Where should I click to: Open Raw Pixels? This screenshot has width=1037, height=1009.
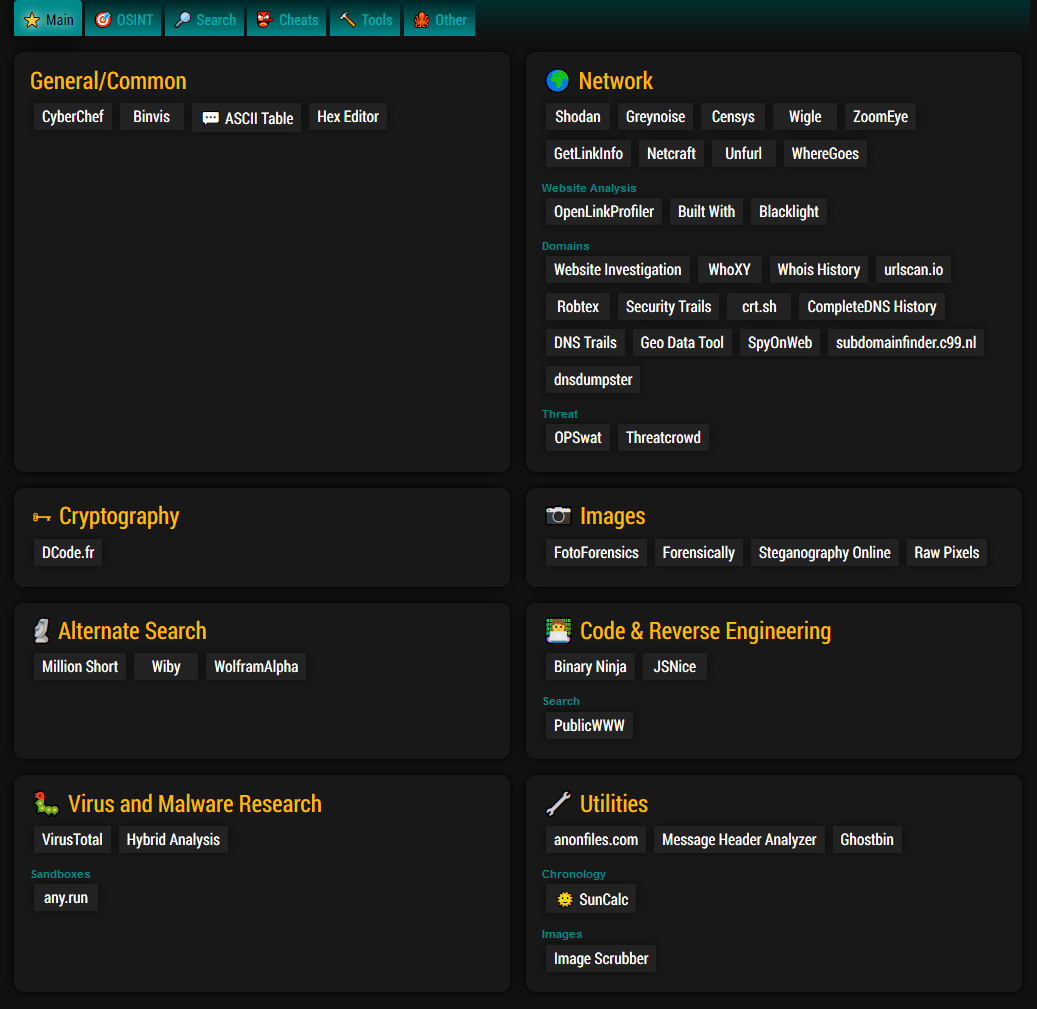[x=946, y=553]
